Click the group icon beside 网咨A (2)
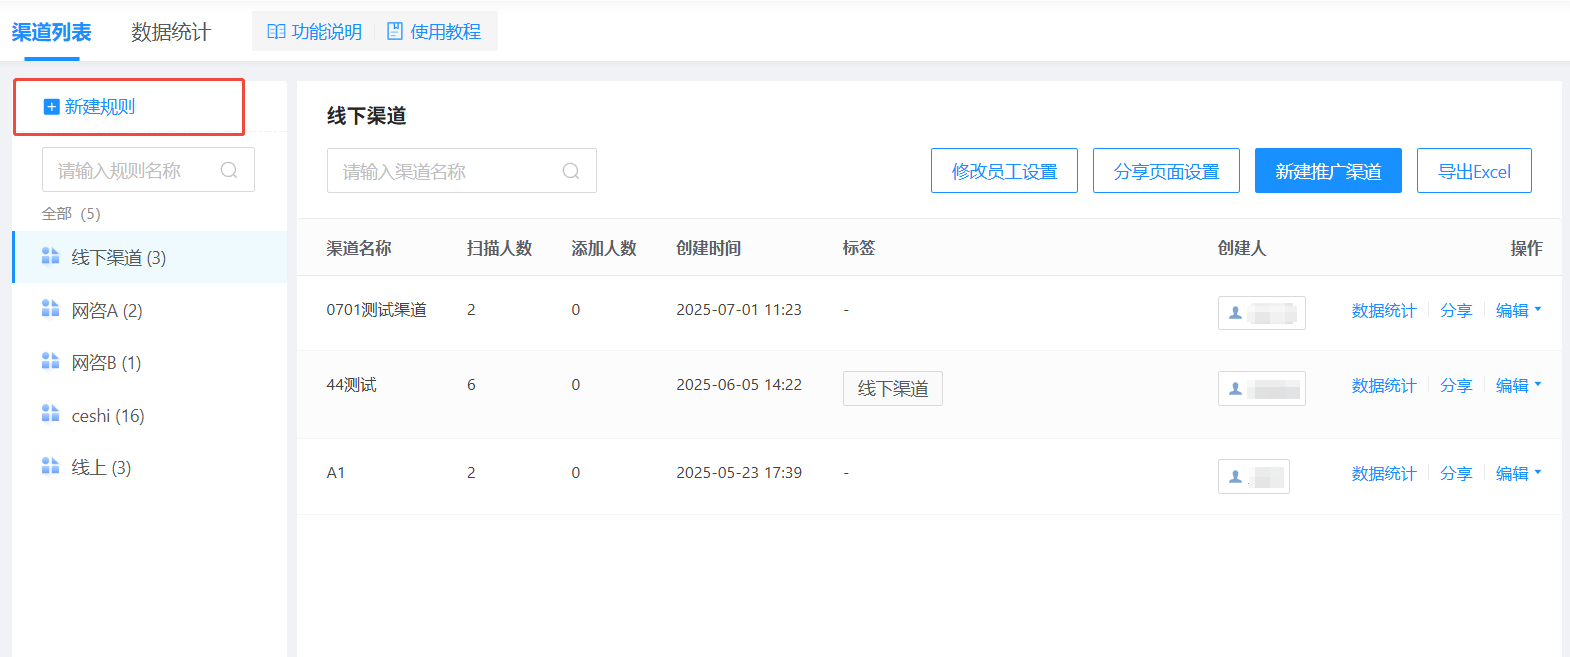 [x=50, y=308]
